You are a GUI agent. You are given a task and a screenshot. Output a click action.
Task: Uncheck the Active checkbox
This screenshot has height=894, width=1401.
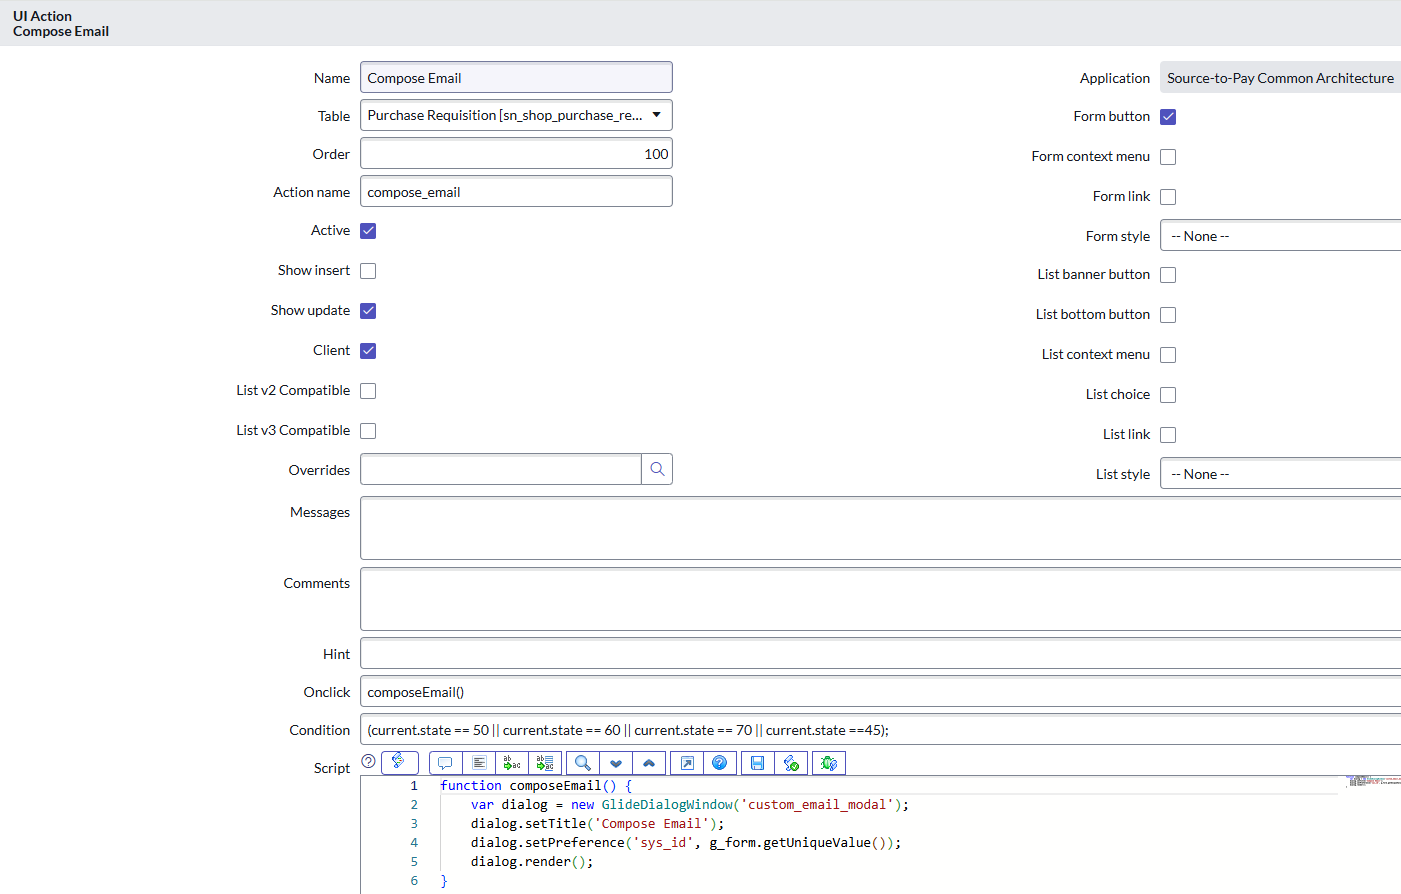click(x=368, y=231)
